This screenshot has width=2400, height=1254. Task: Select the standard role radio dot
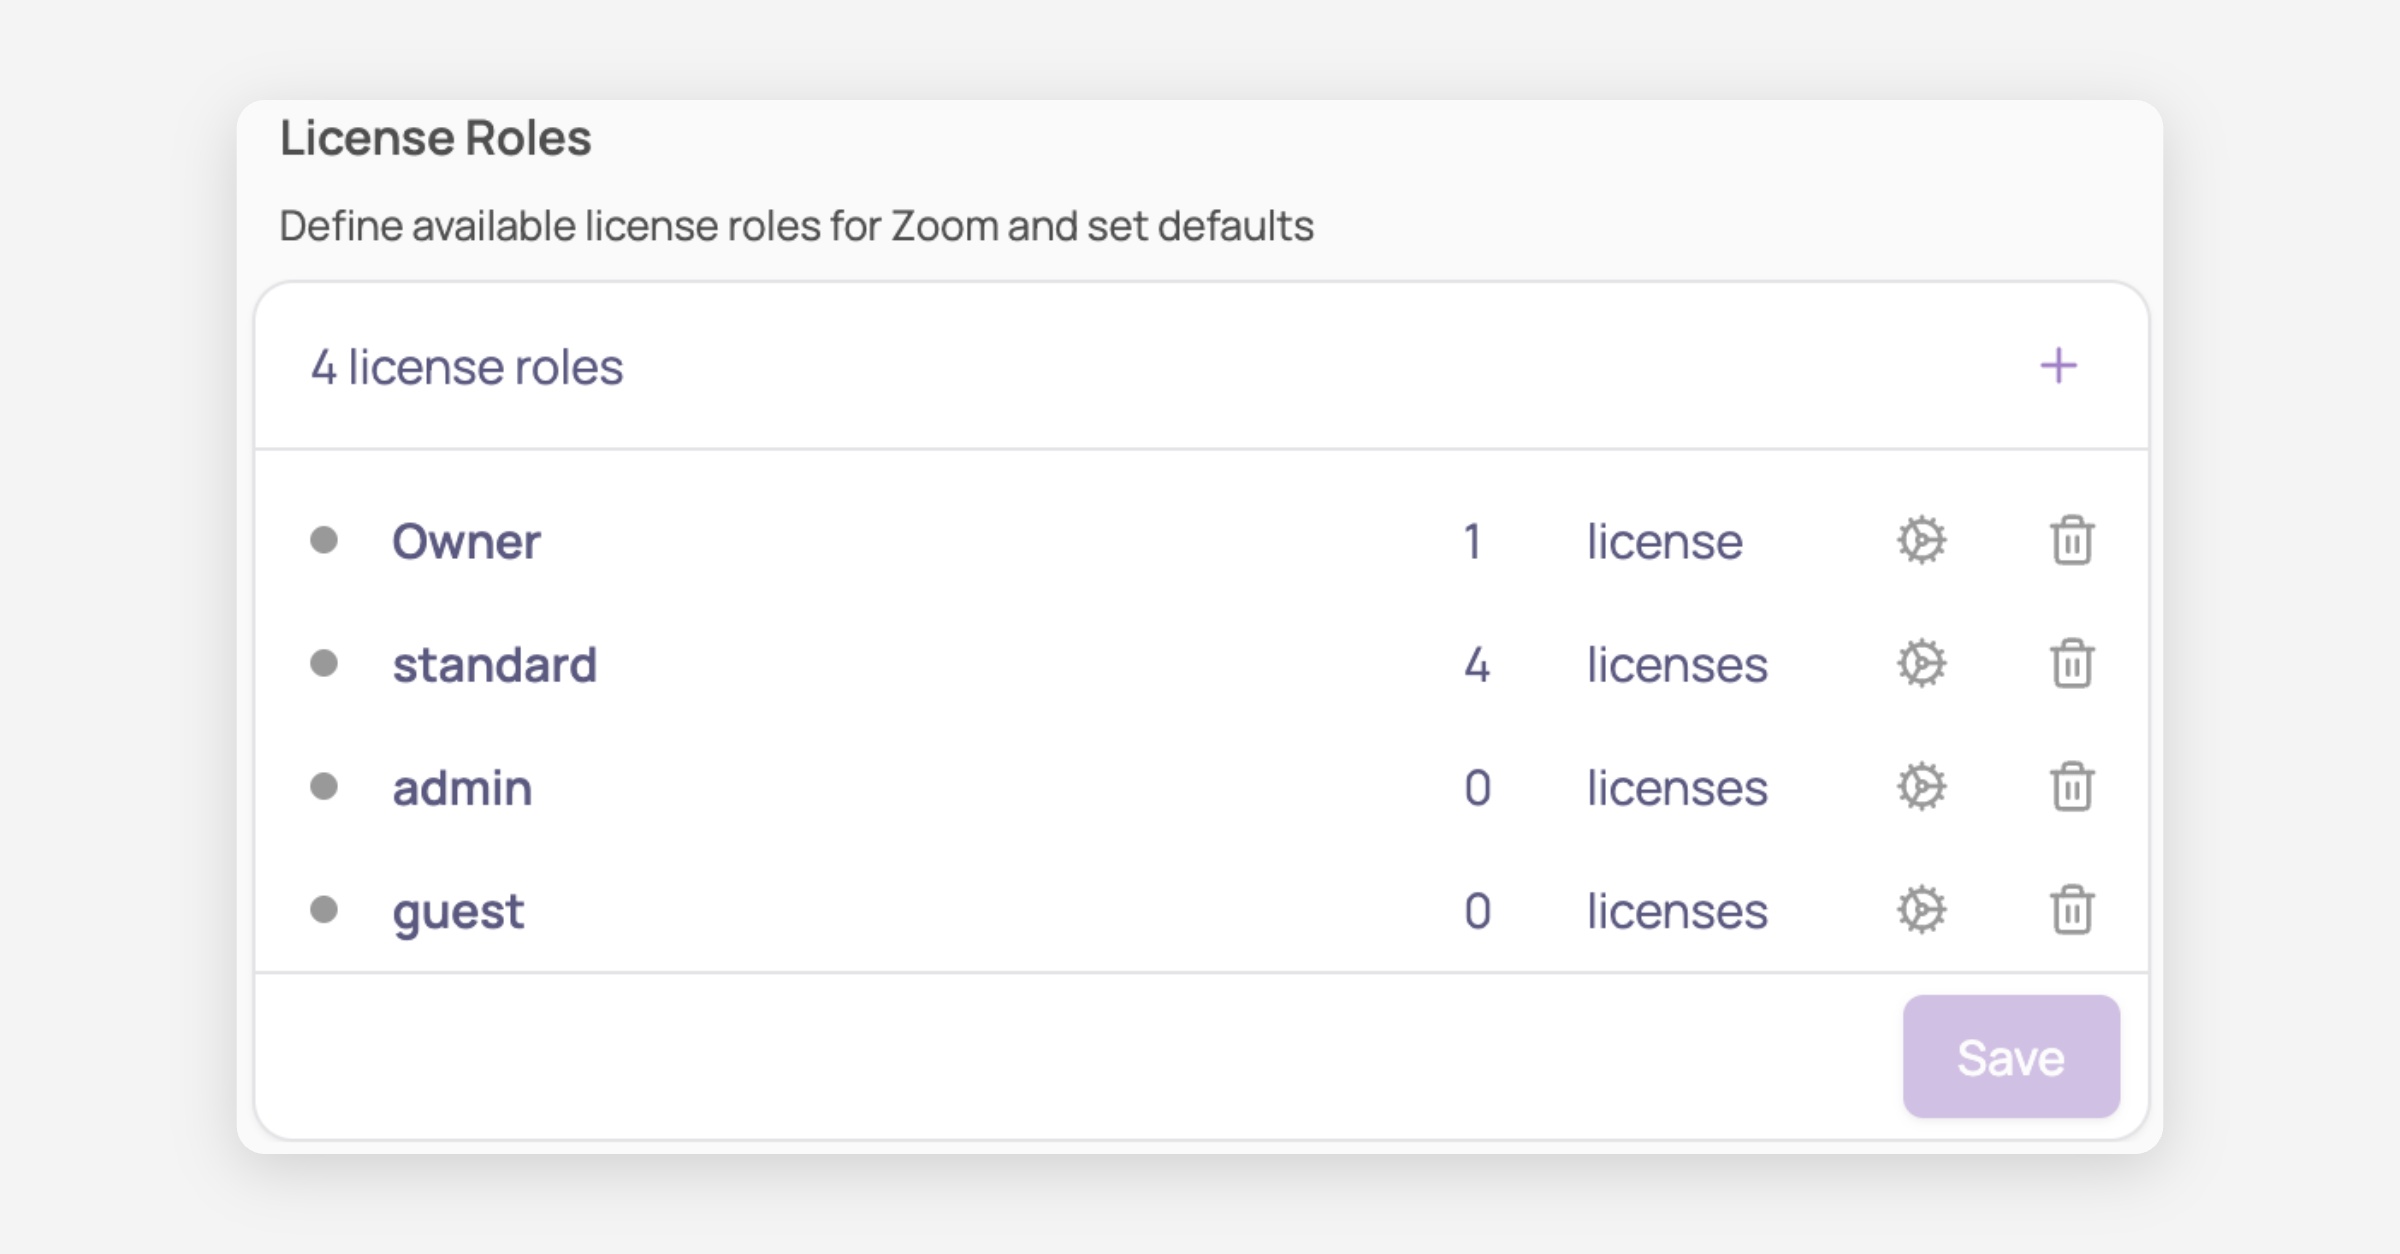[x=324, y=663]
